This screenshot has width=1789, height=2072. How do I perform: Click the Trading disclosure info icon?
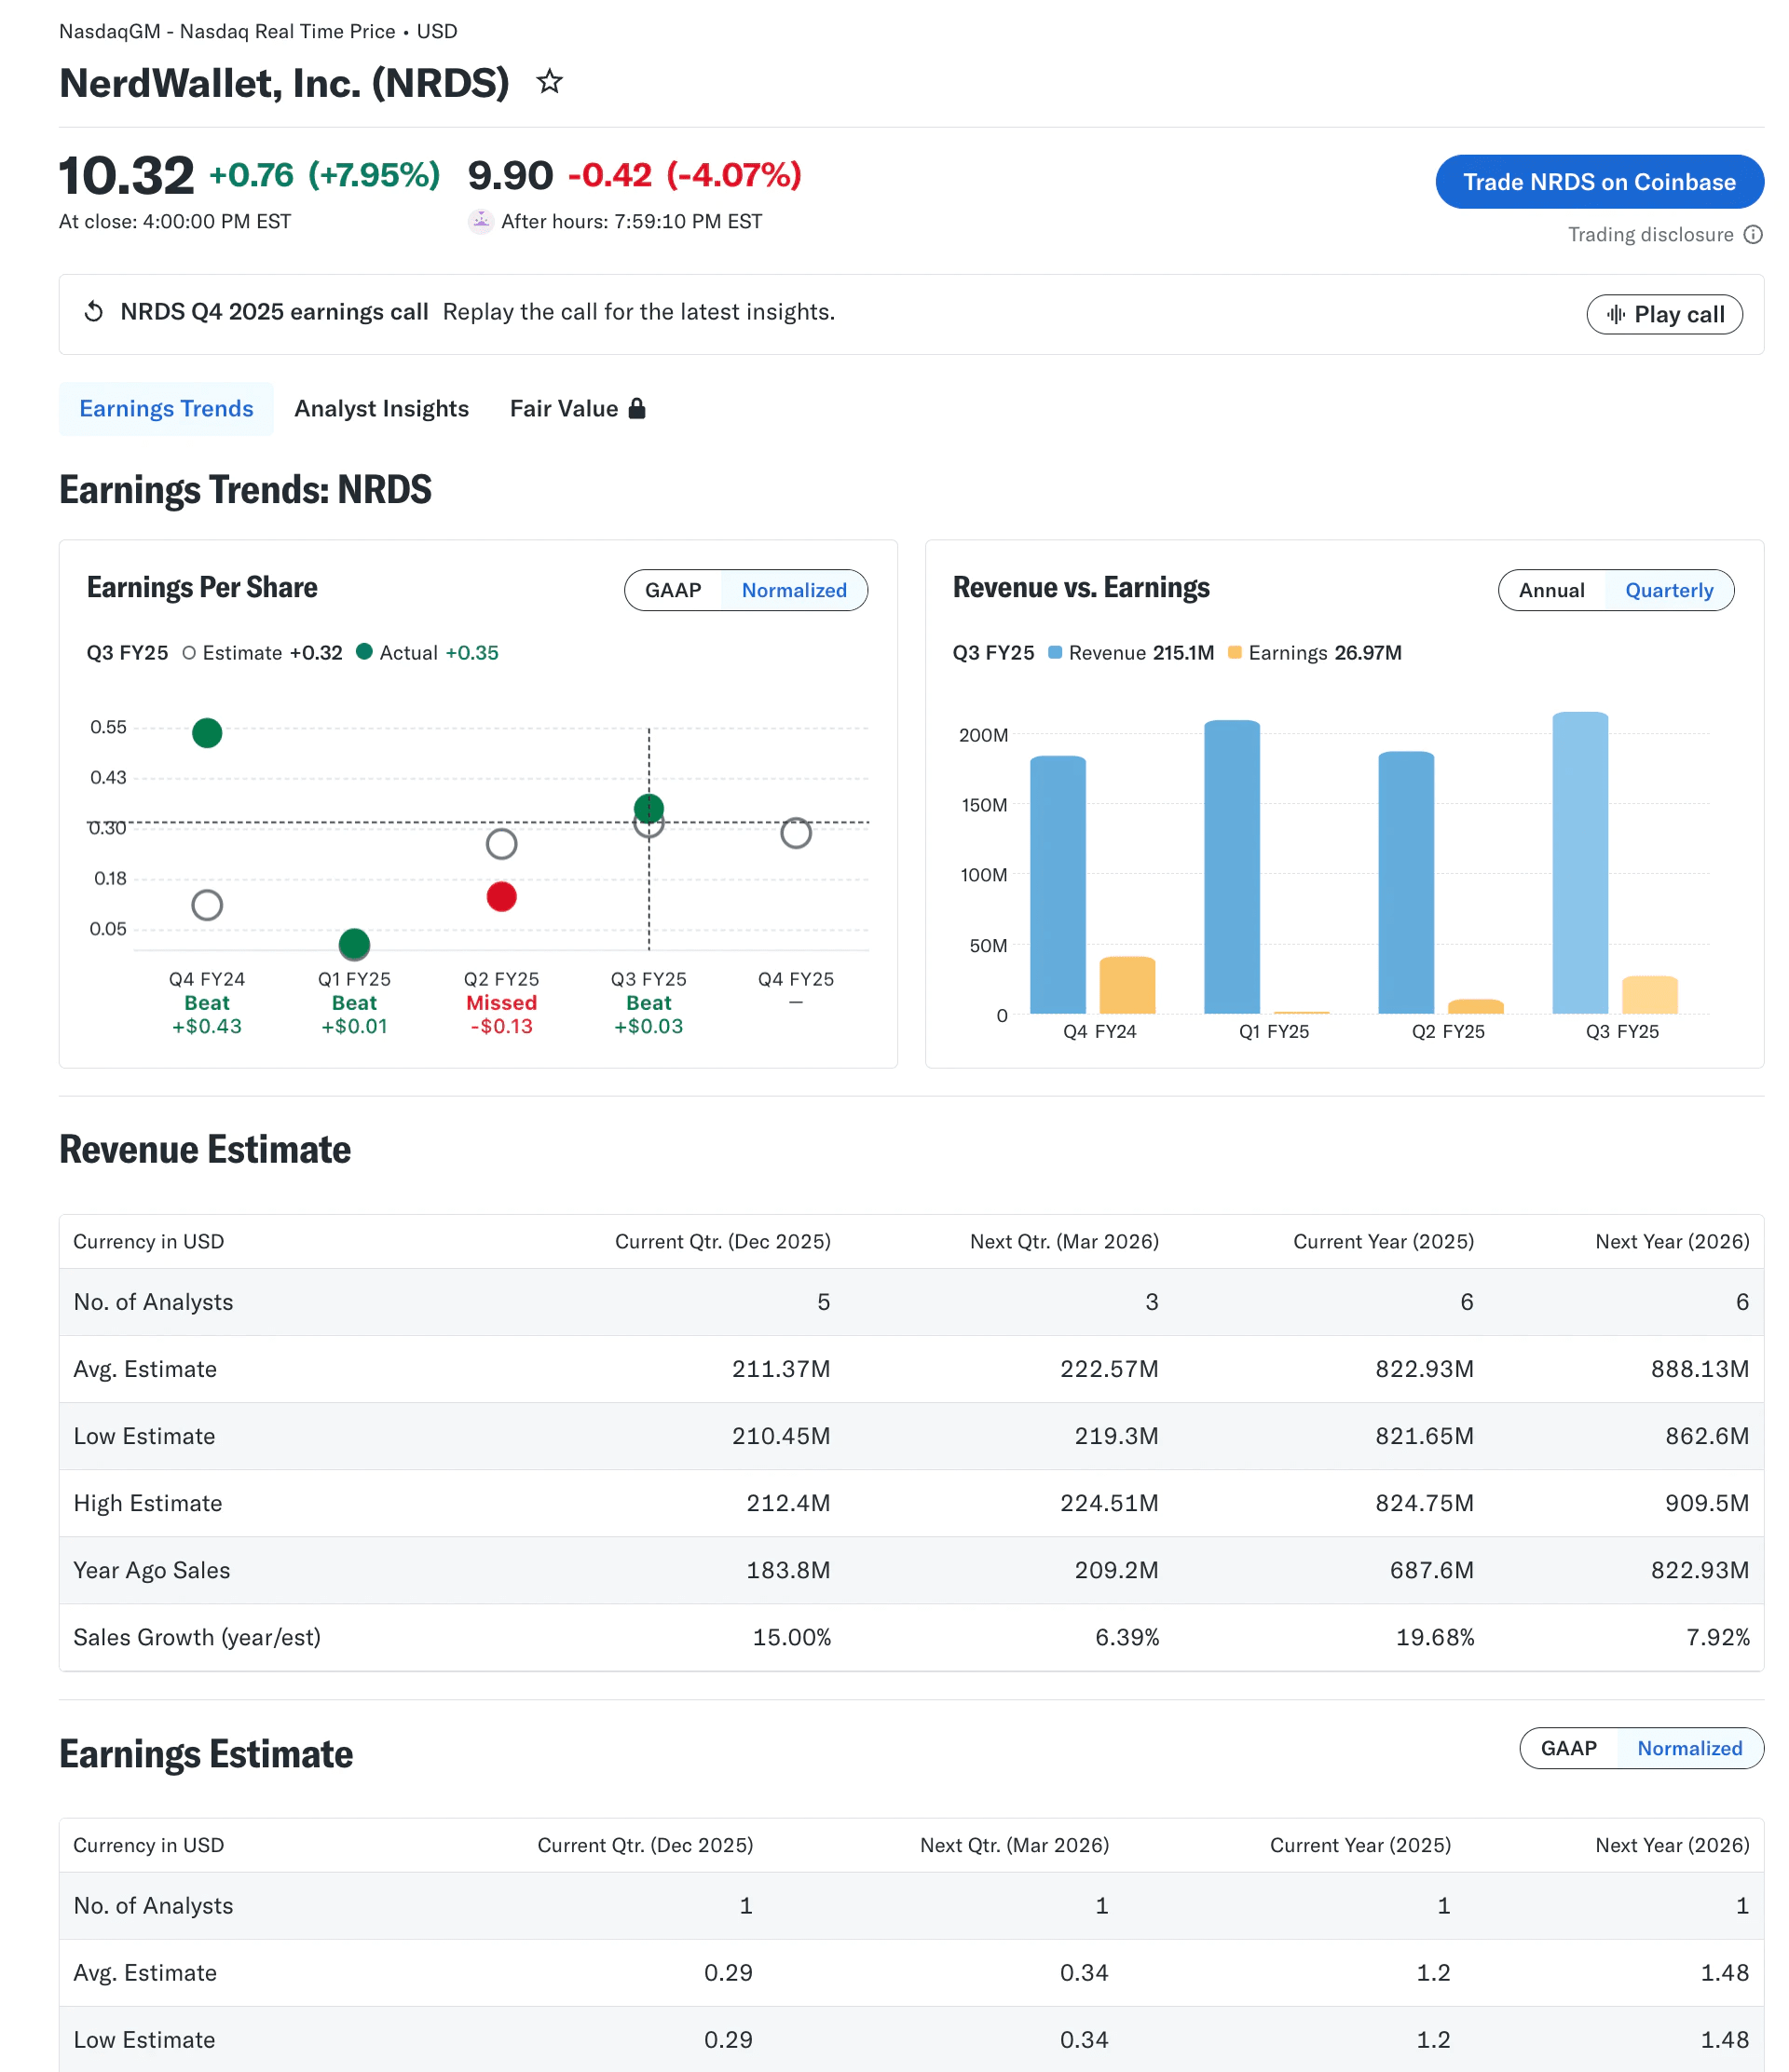coord(1754,235)
